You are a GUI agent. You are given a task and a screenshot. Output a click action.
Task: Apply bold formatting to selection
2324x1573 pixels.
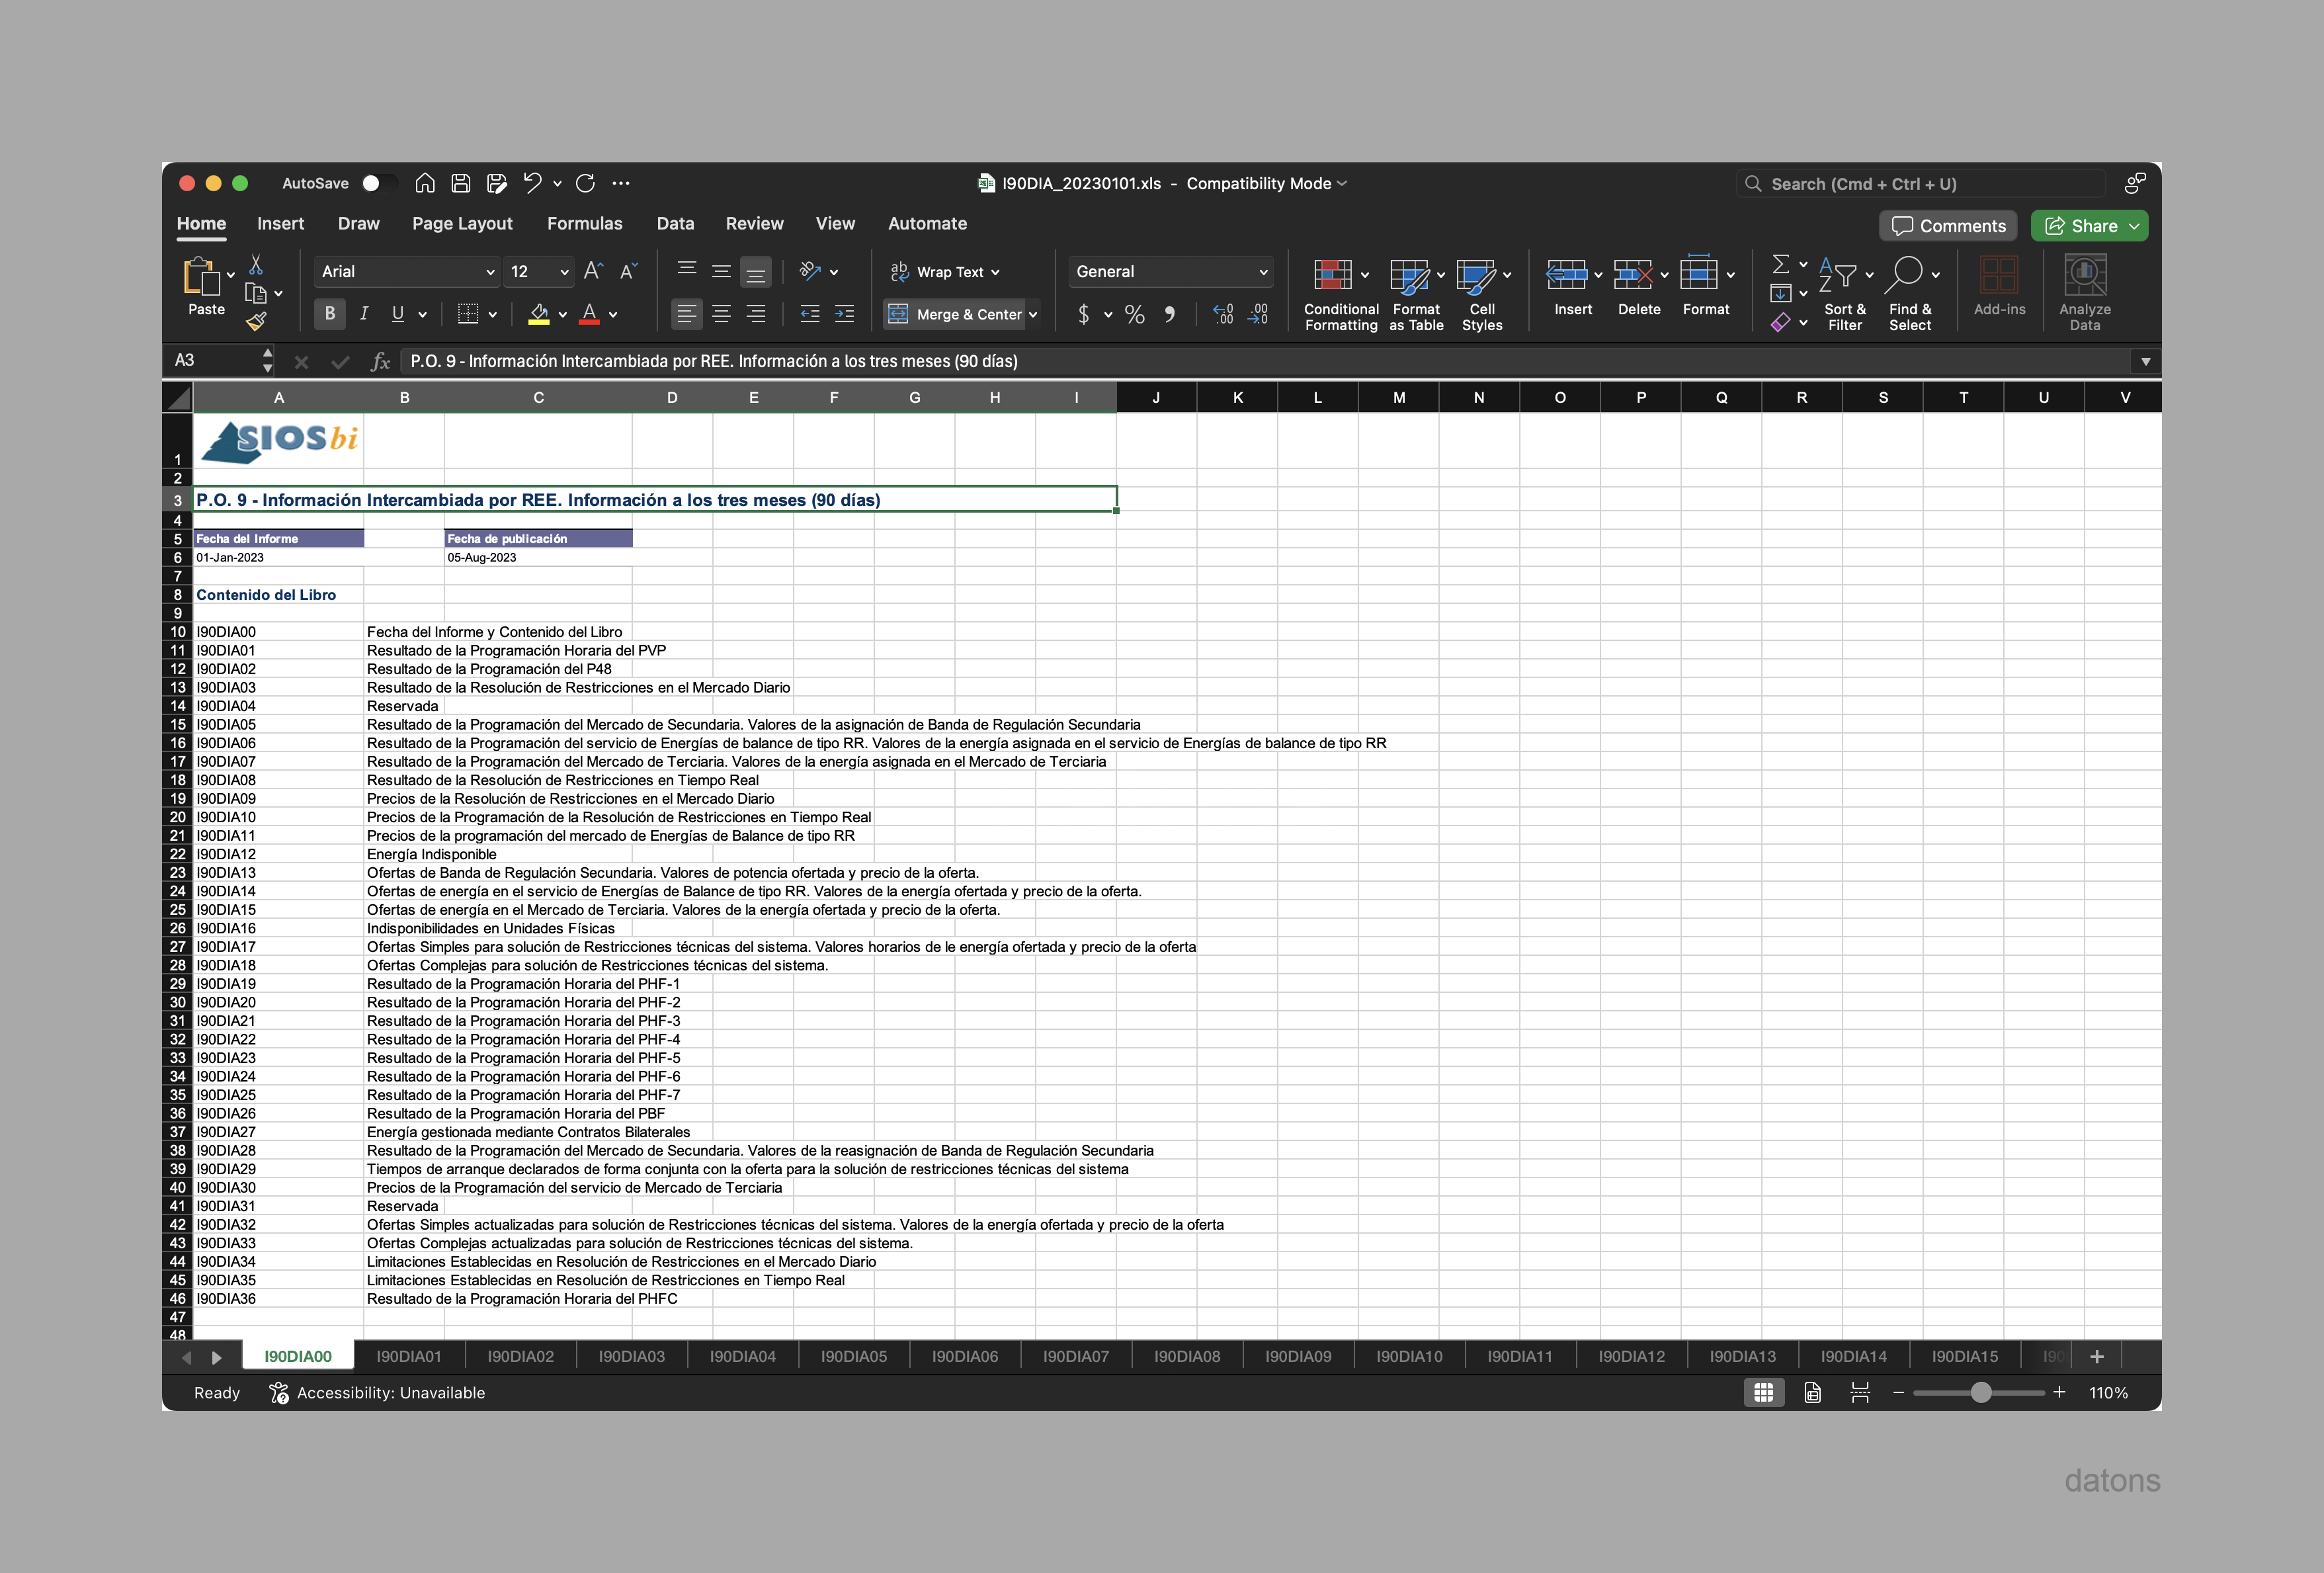pos(329,314)
